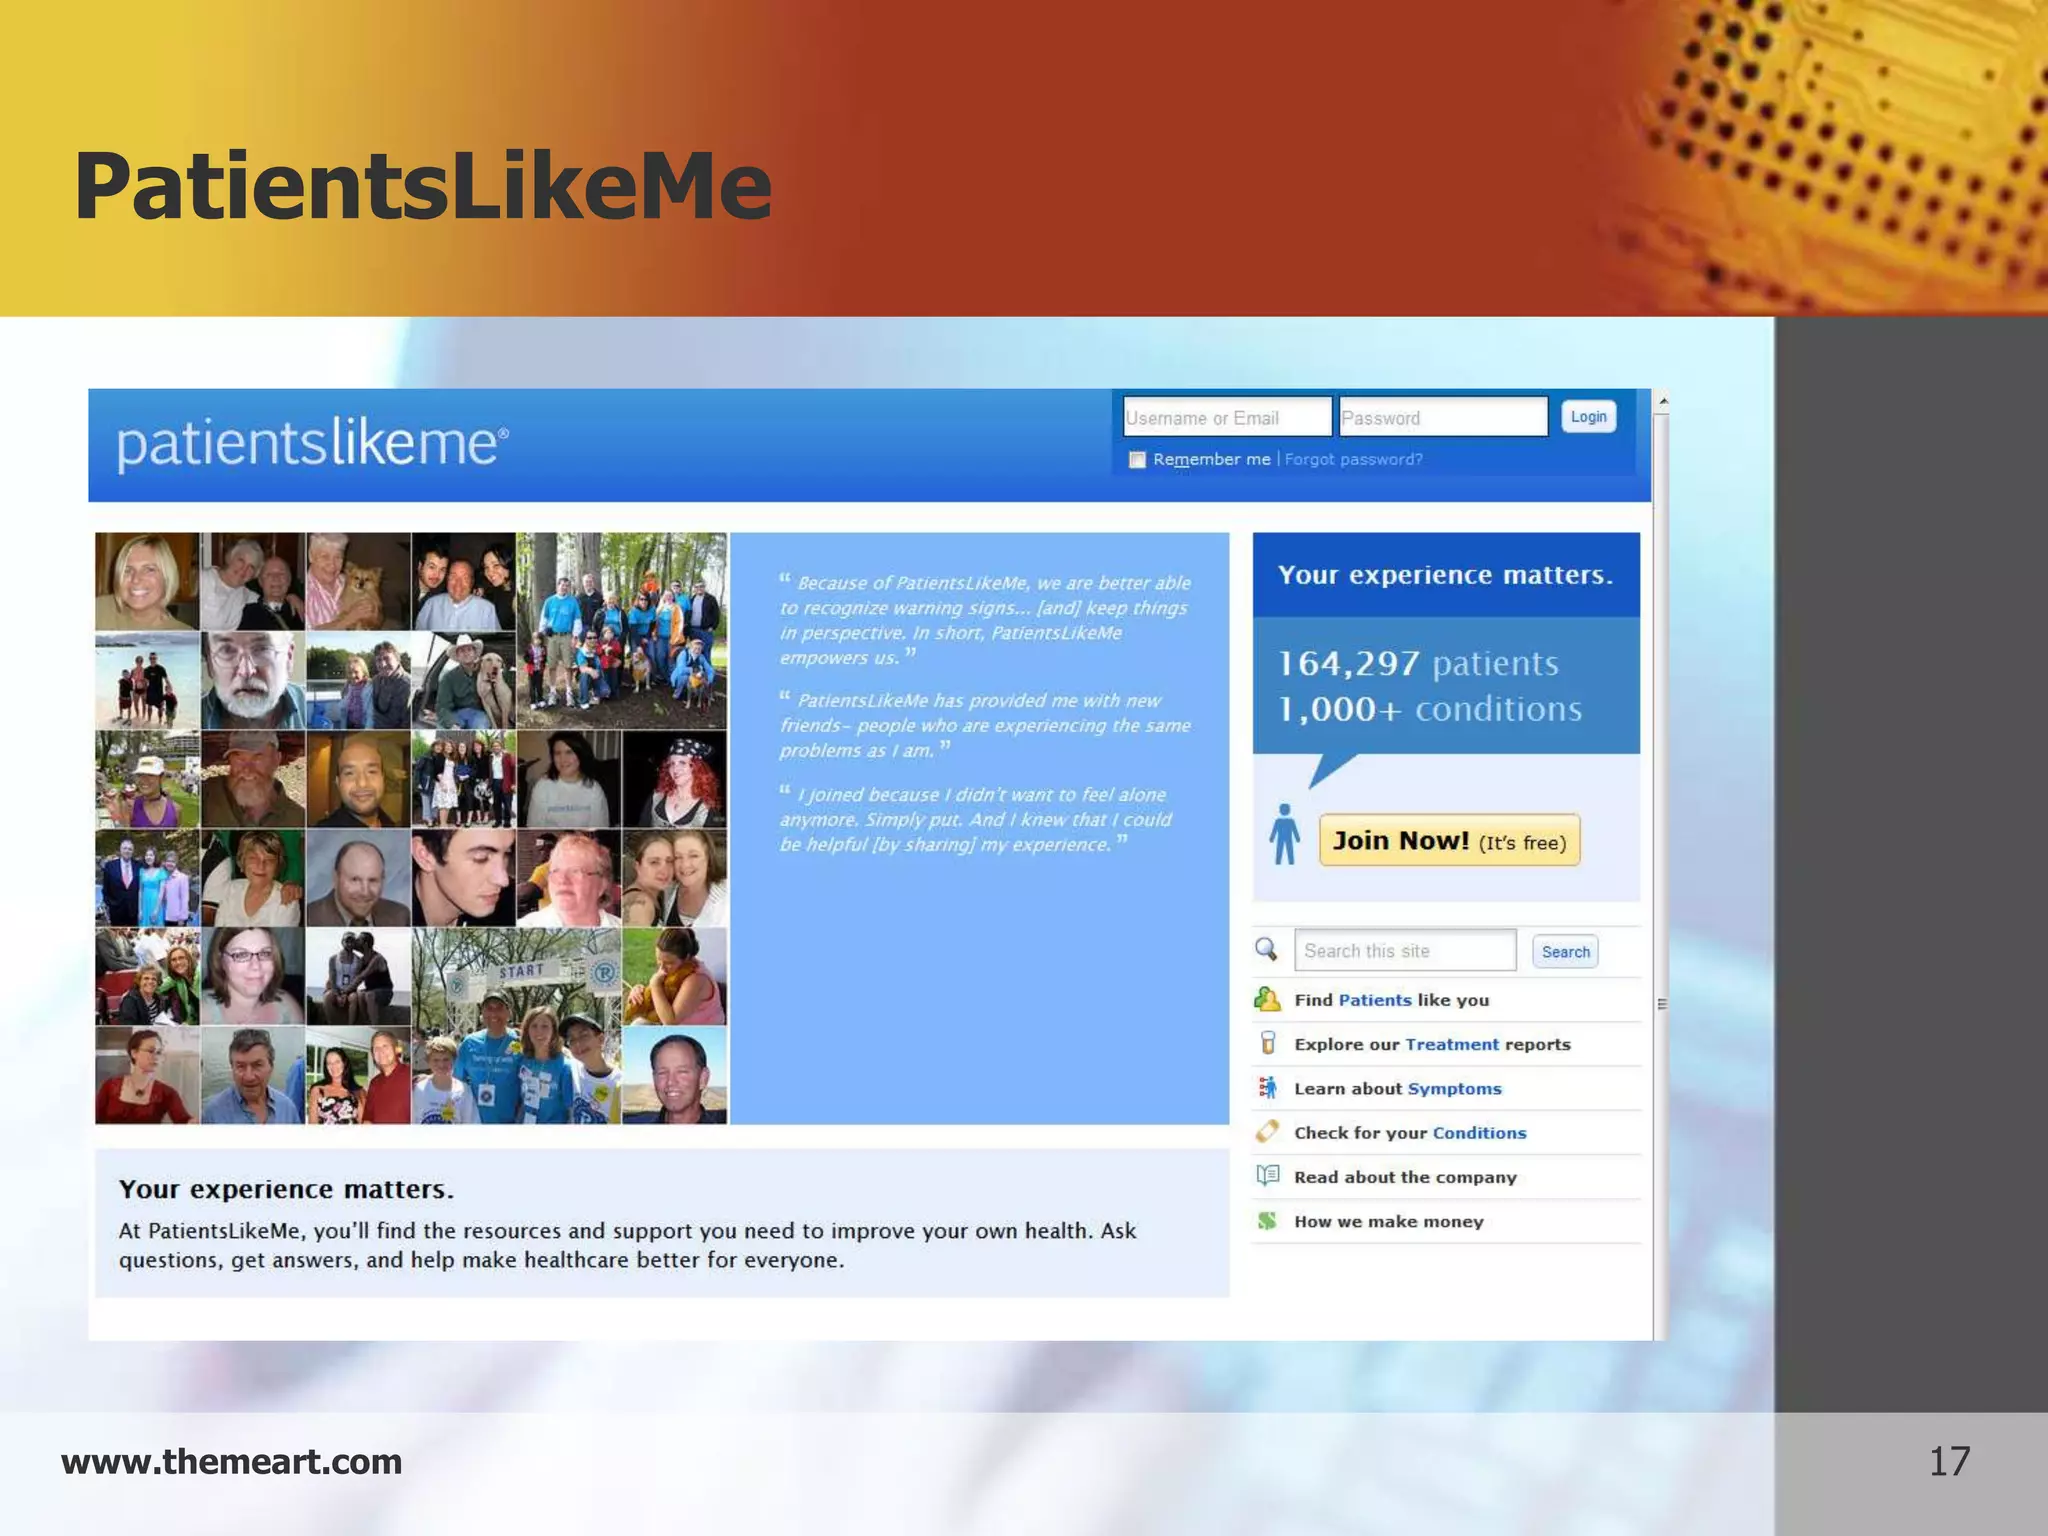Click the photo of bearded man with glasses
This screenshot has width=2048, height=1536.
tap(253, 680)
